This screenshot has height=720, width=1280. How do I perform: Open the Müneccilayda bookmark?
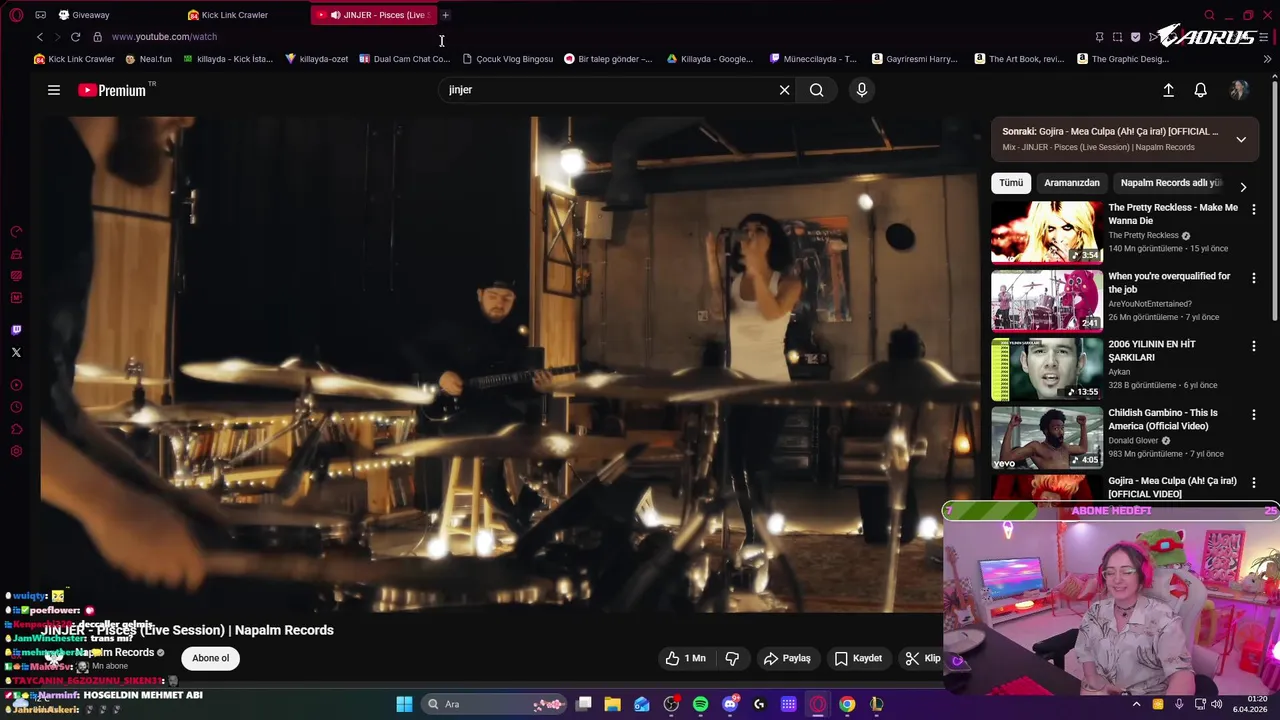[x=812, y=59]
